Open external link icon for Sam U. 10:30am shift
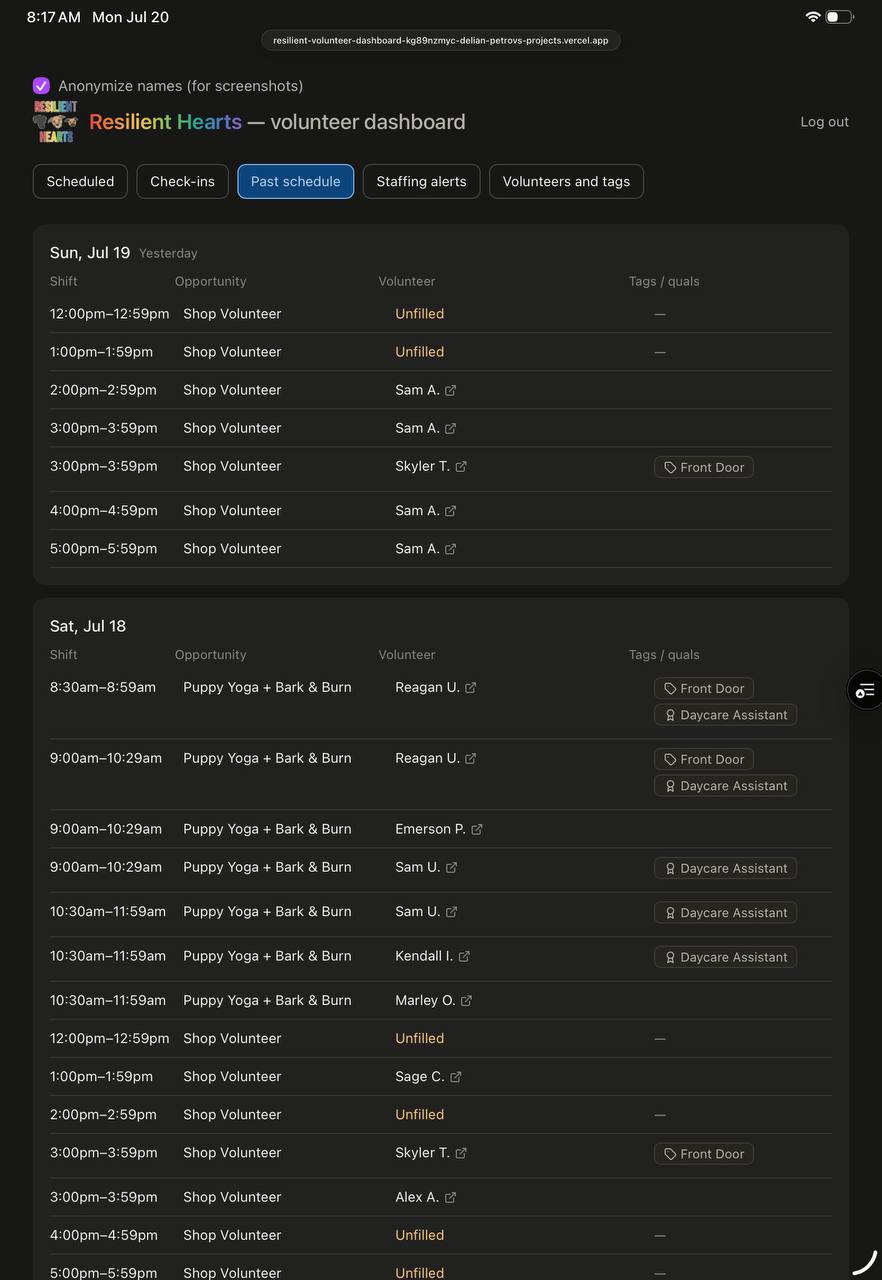The height and width of the screenshot is (1280, 882). [x=451, y=912]
